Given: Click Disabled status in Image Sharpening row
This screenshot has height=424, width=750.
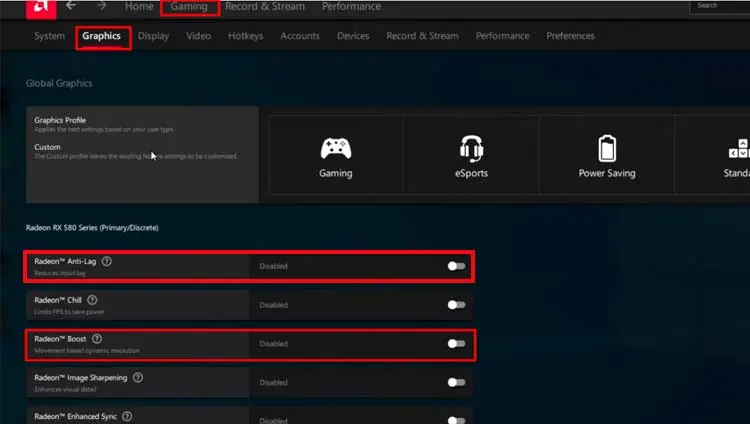Looking at the screenshot, I should pyautogui.click(x=274, y=382).
